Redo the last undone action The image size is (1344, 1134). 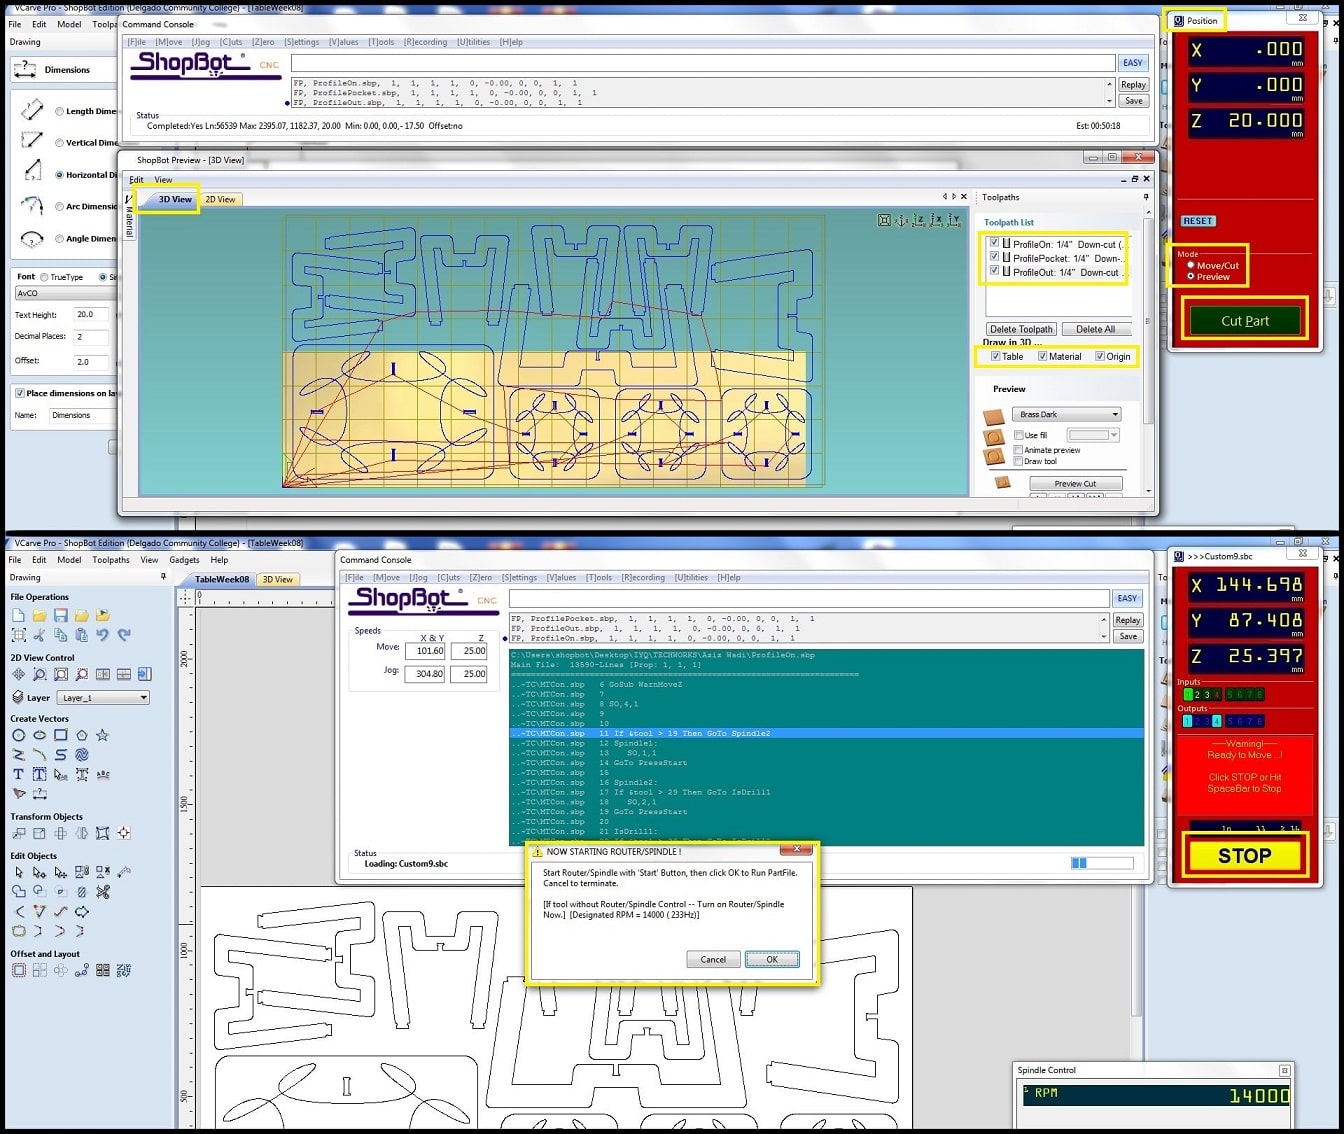(x=124, y=635)
